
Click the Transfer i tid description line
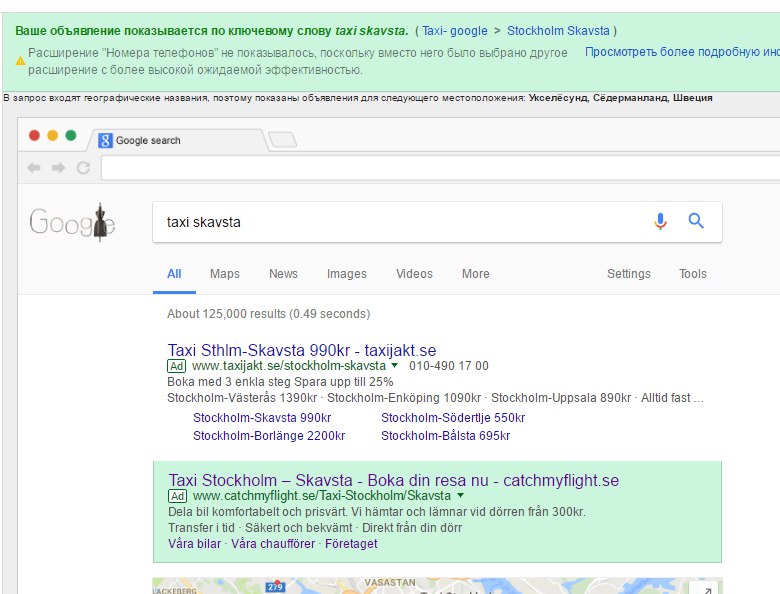pyautogui.click(x=315, y=528)
